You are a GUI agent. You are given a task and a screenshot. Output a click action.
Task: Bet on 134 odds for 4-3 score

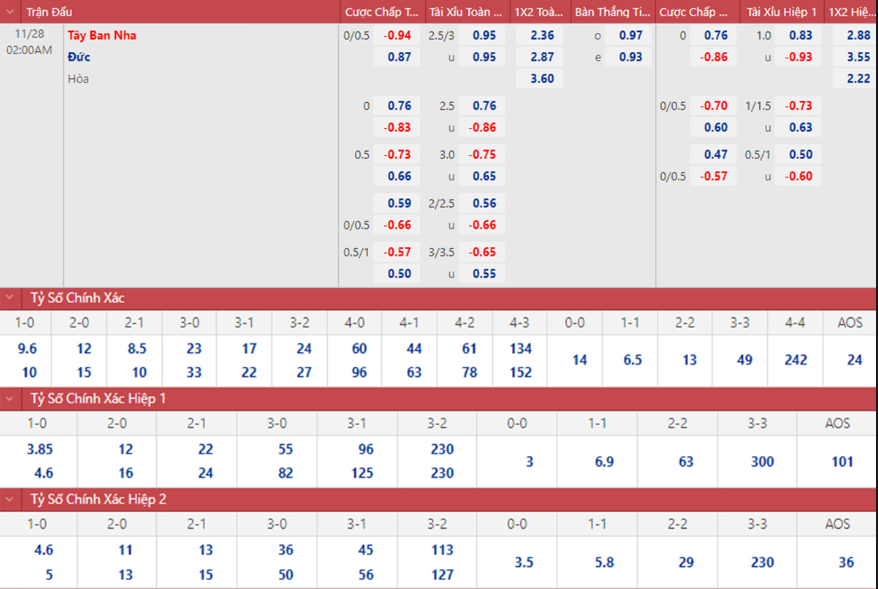click(520, 349)
